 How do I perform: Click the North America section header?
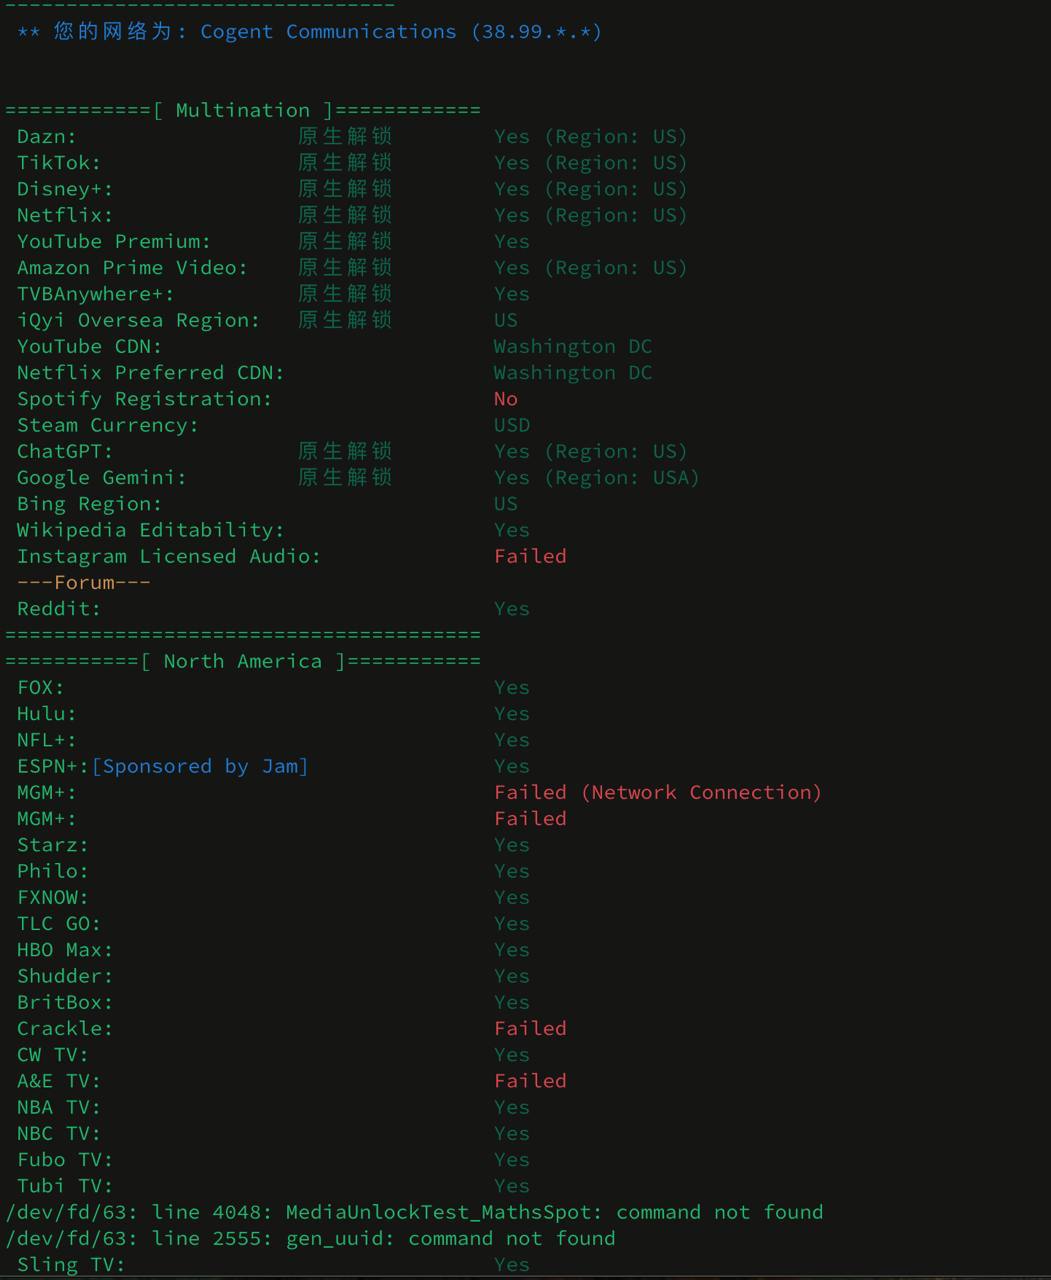pos(243,661)
